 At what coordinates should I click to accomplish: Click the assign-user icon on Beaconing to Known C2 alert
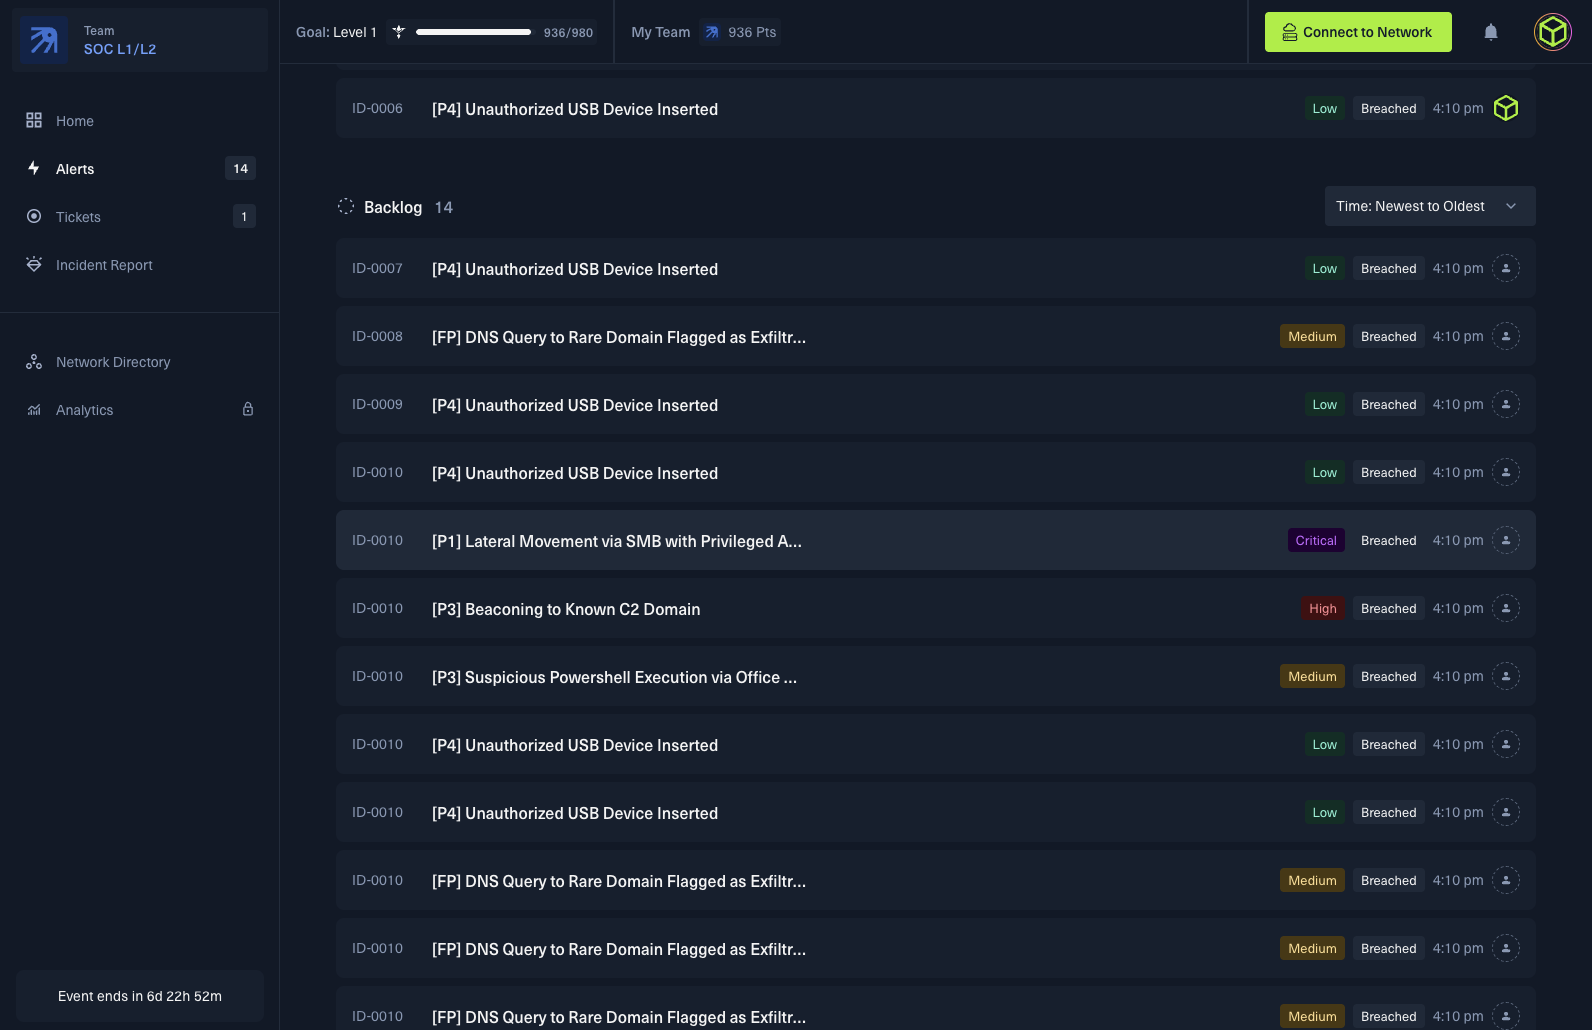pos(1506,608)
